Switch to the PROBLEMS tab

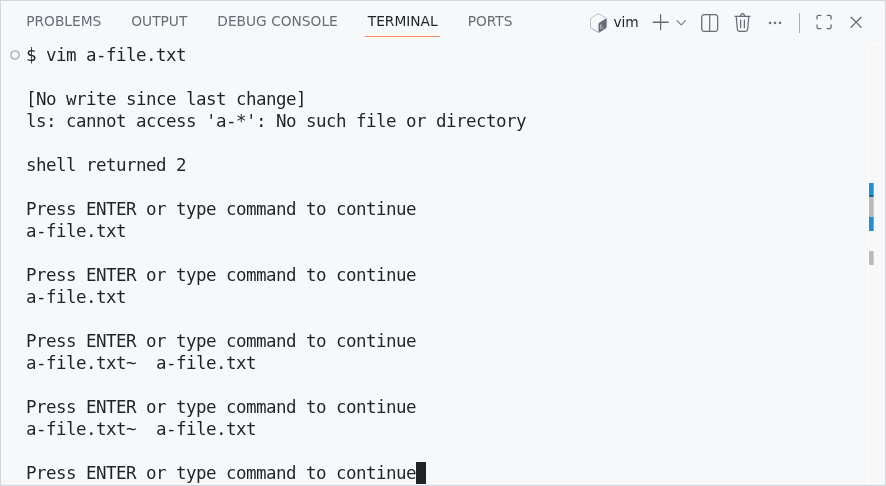click(x=64, y=21)
